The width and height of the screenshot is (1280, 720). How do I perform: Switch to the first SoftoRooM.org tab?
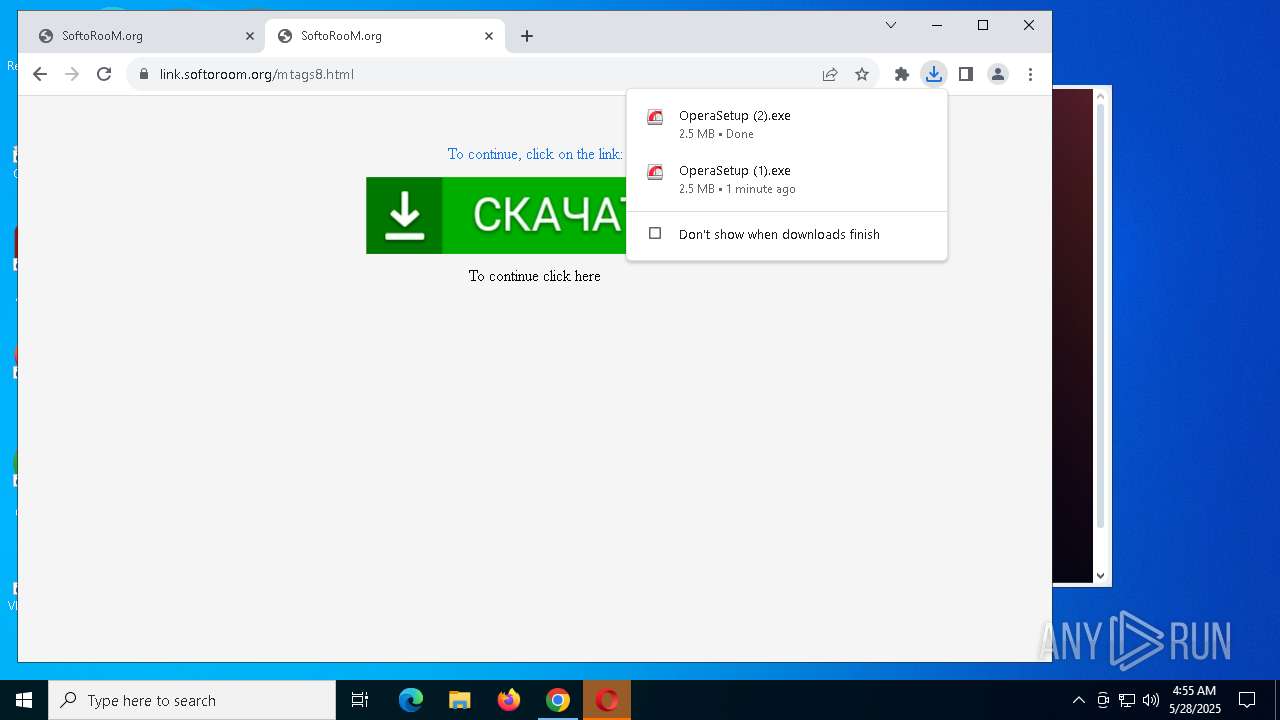pyautogui.click(x=145, y=36)
